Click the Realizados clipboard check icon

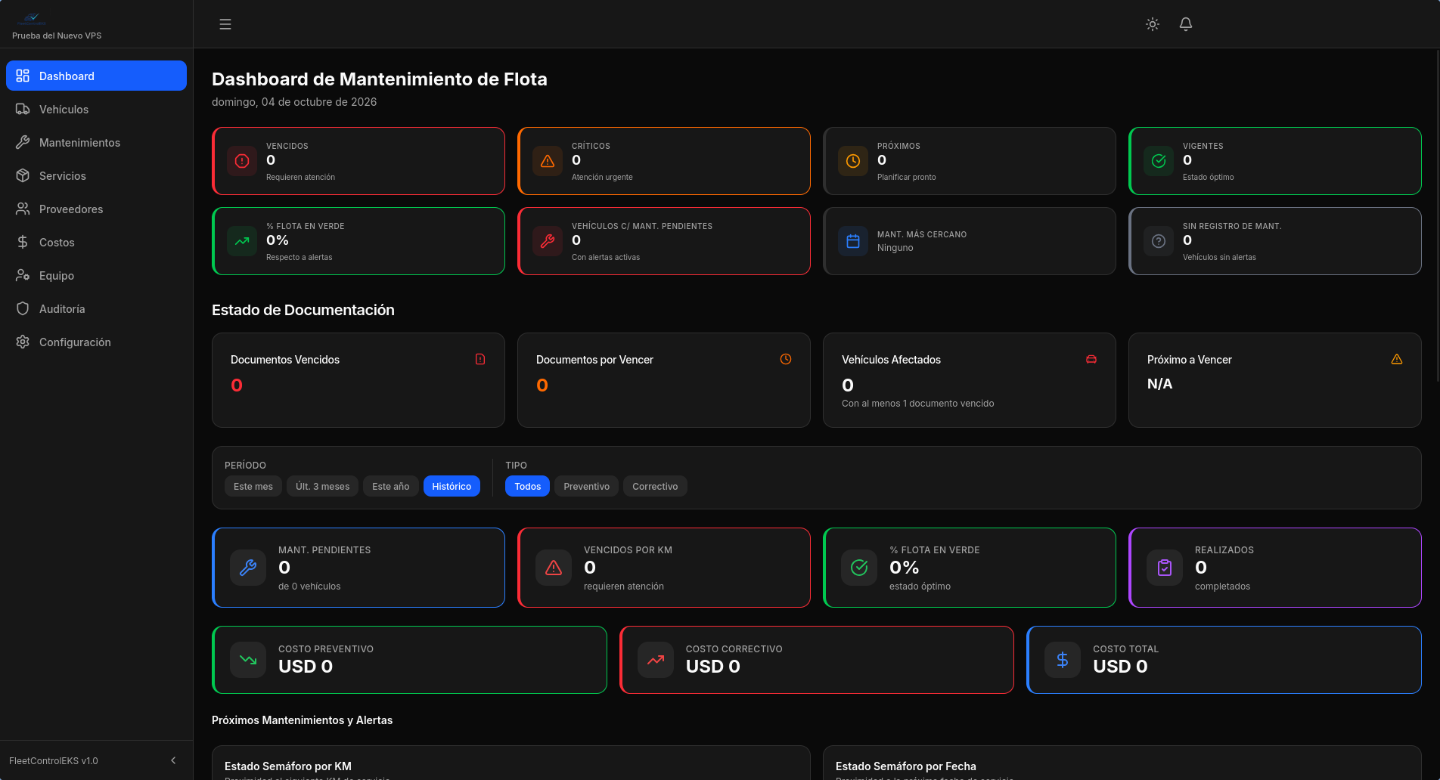point(1164,568)
